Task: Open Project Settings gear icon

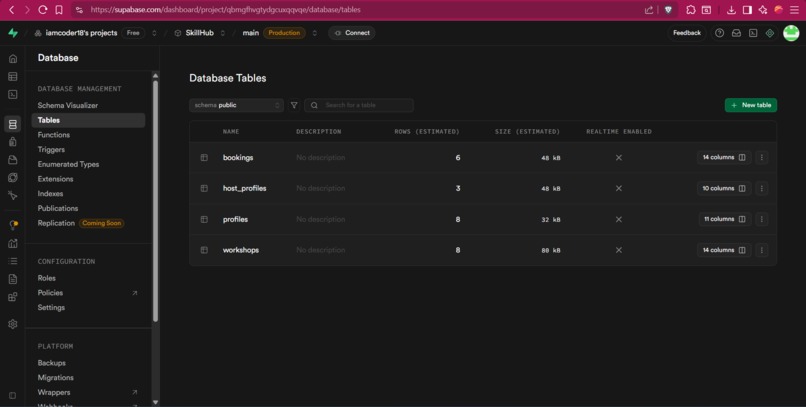Action: point(13,324)
